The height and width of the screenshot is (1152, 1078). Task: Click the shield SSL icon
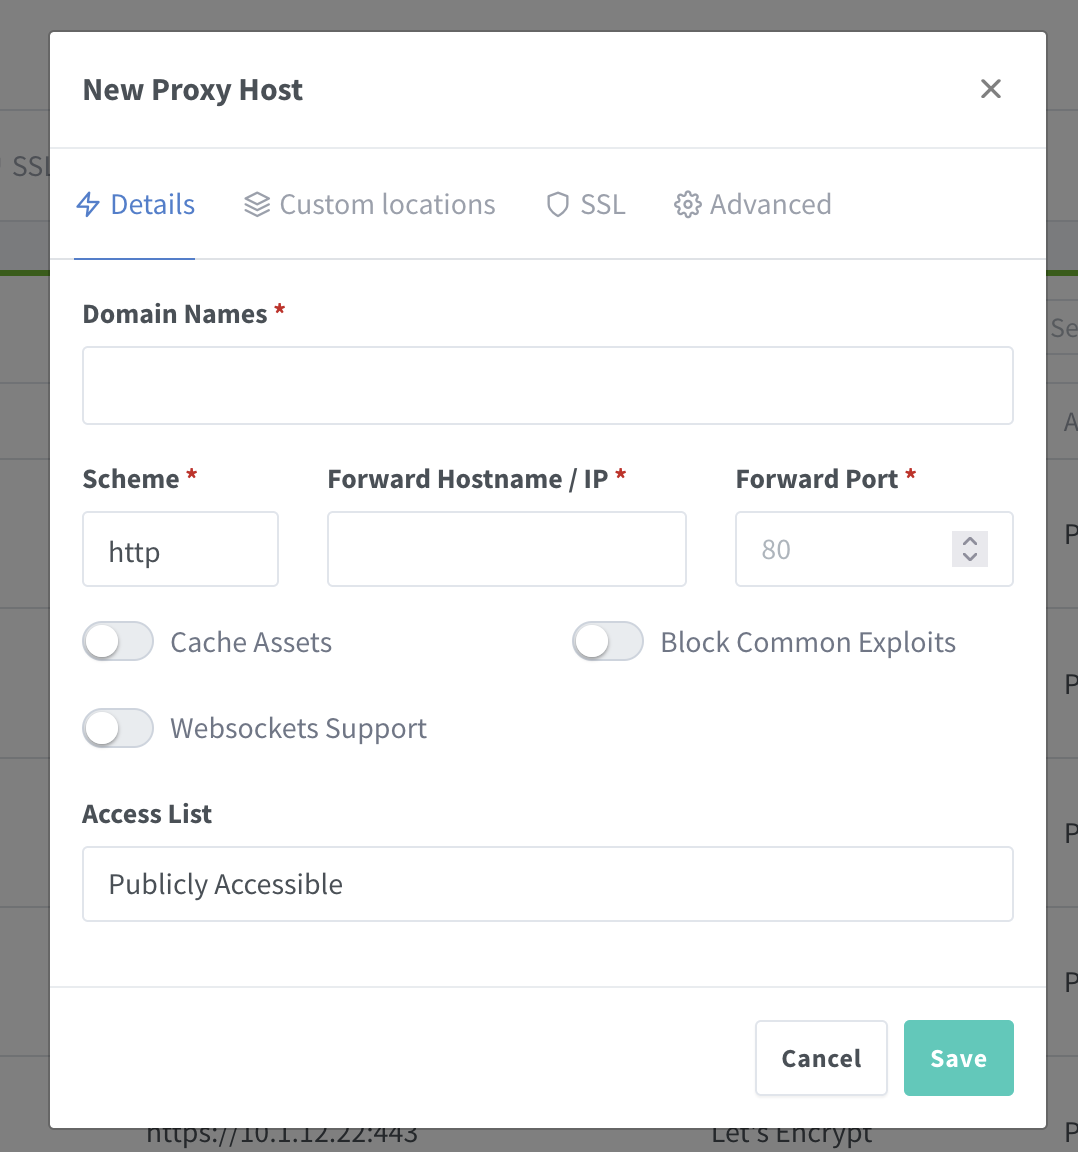[558, 205]
